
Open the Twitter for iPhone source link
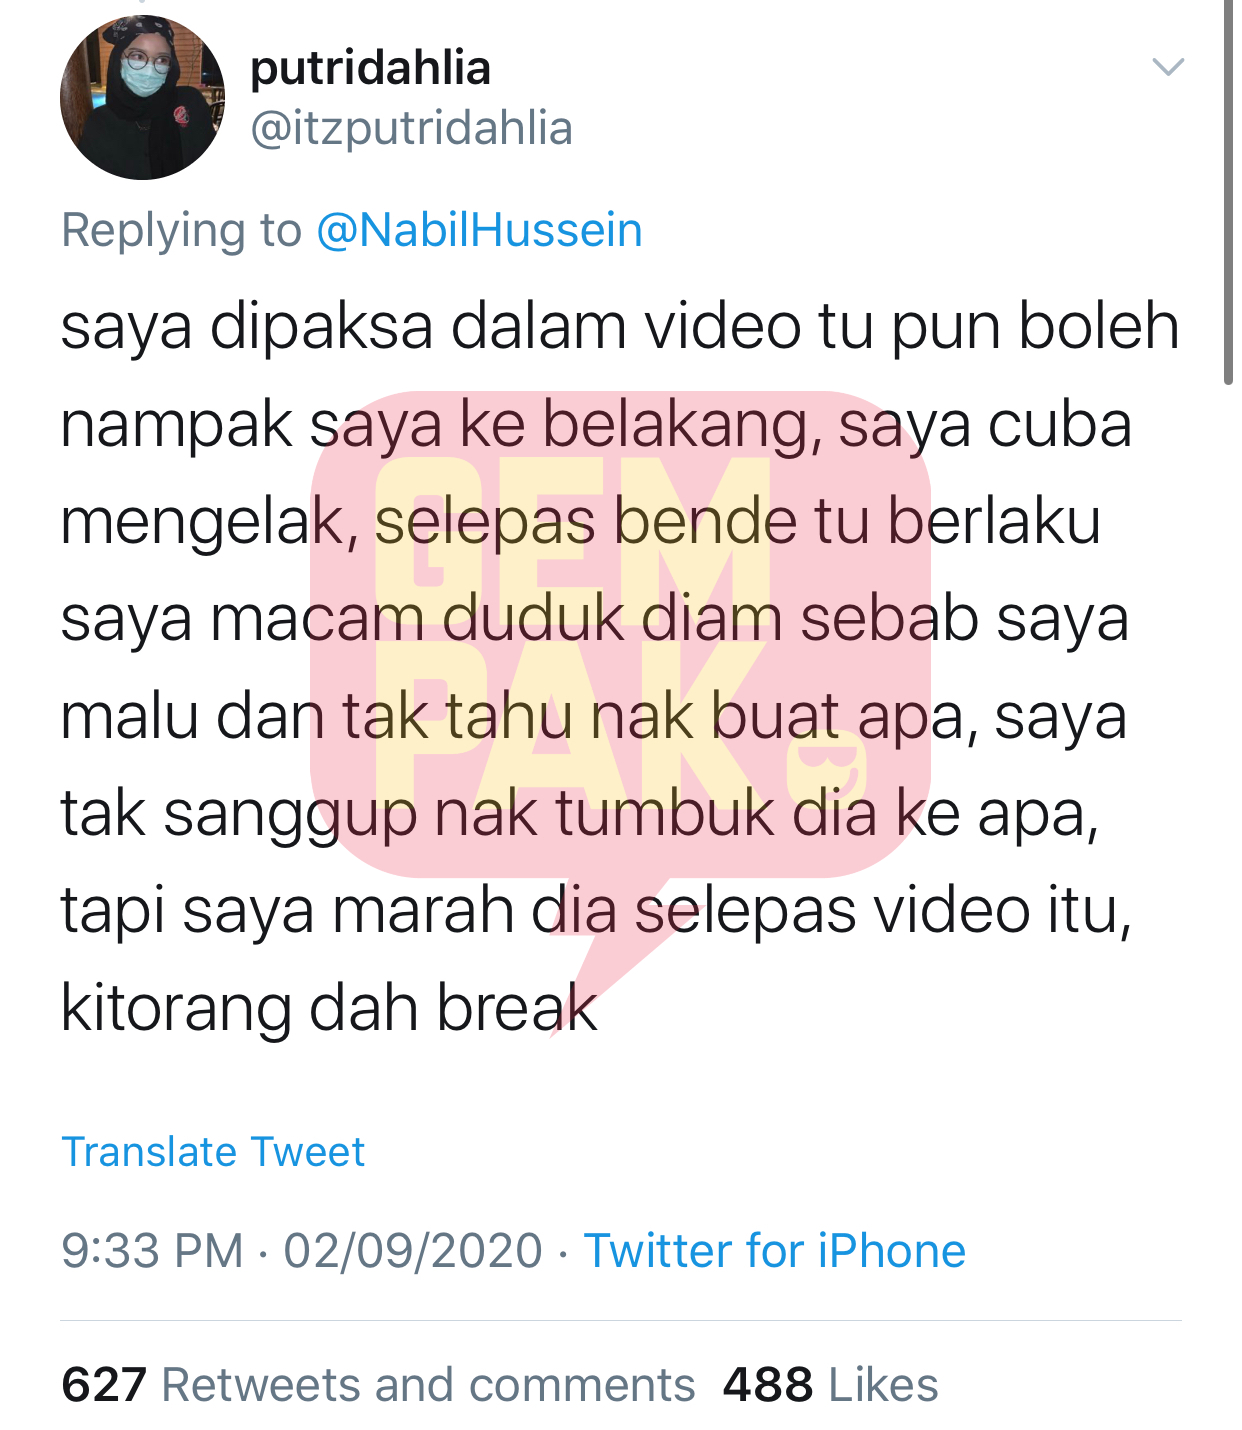[775, 1251]
